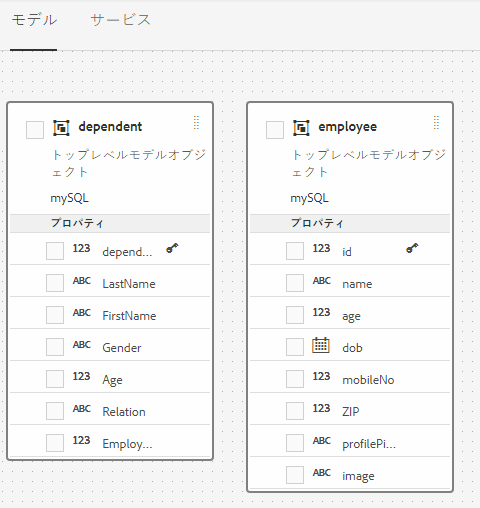Click the employee card description text
The image size is (480, 508).
pos(369,163)
